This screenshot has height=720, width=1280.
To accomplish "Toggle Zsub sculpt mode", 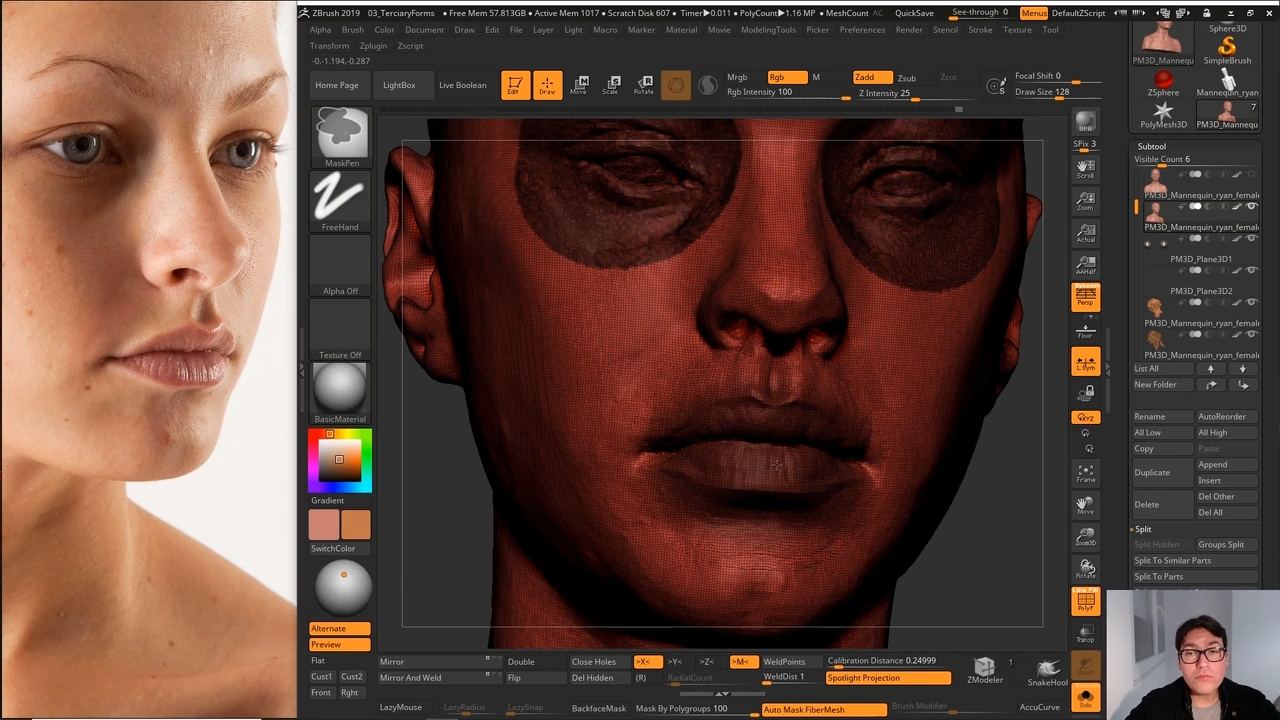I will [x=906, y=78].
